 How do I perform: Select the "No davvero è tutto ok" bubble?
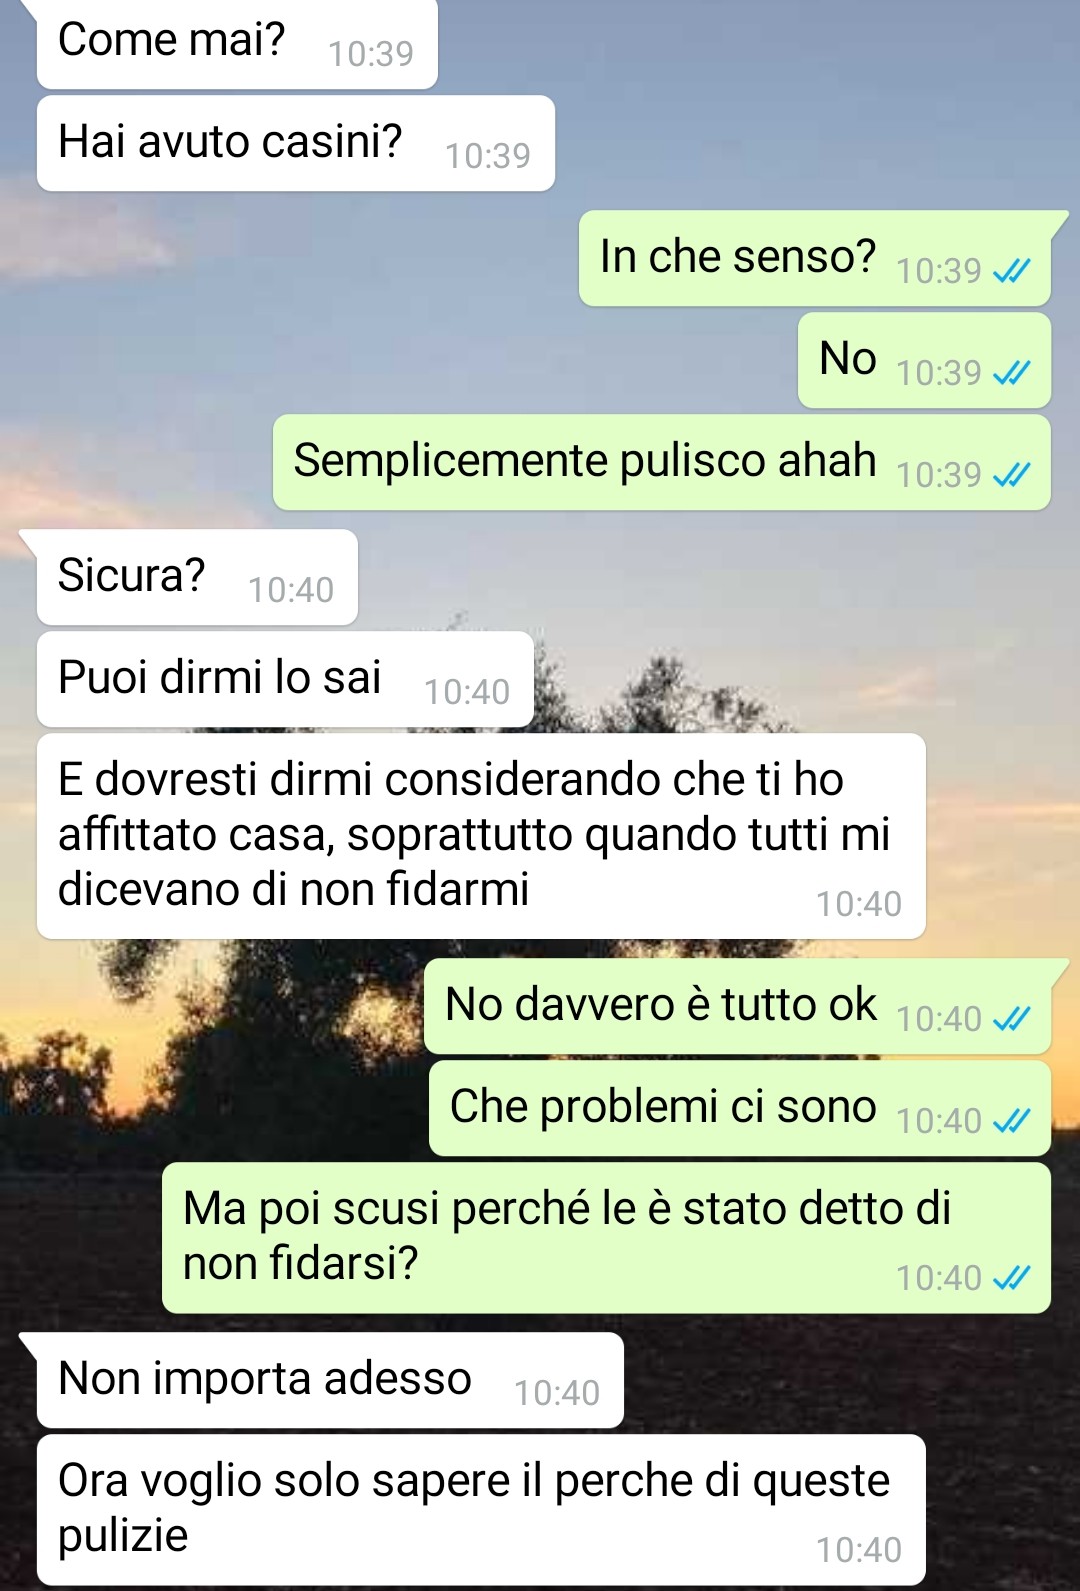pyautogui.click(x=738, y=1006)
